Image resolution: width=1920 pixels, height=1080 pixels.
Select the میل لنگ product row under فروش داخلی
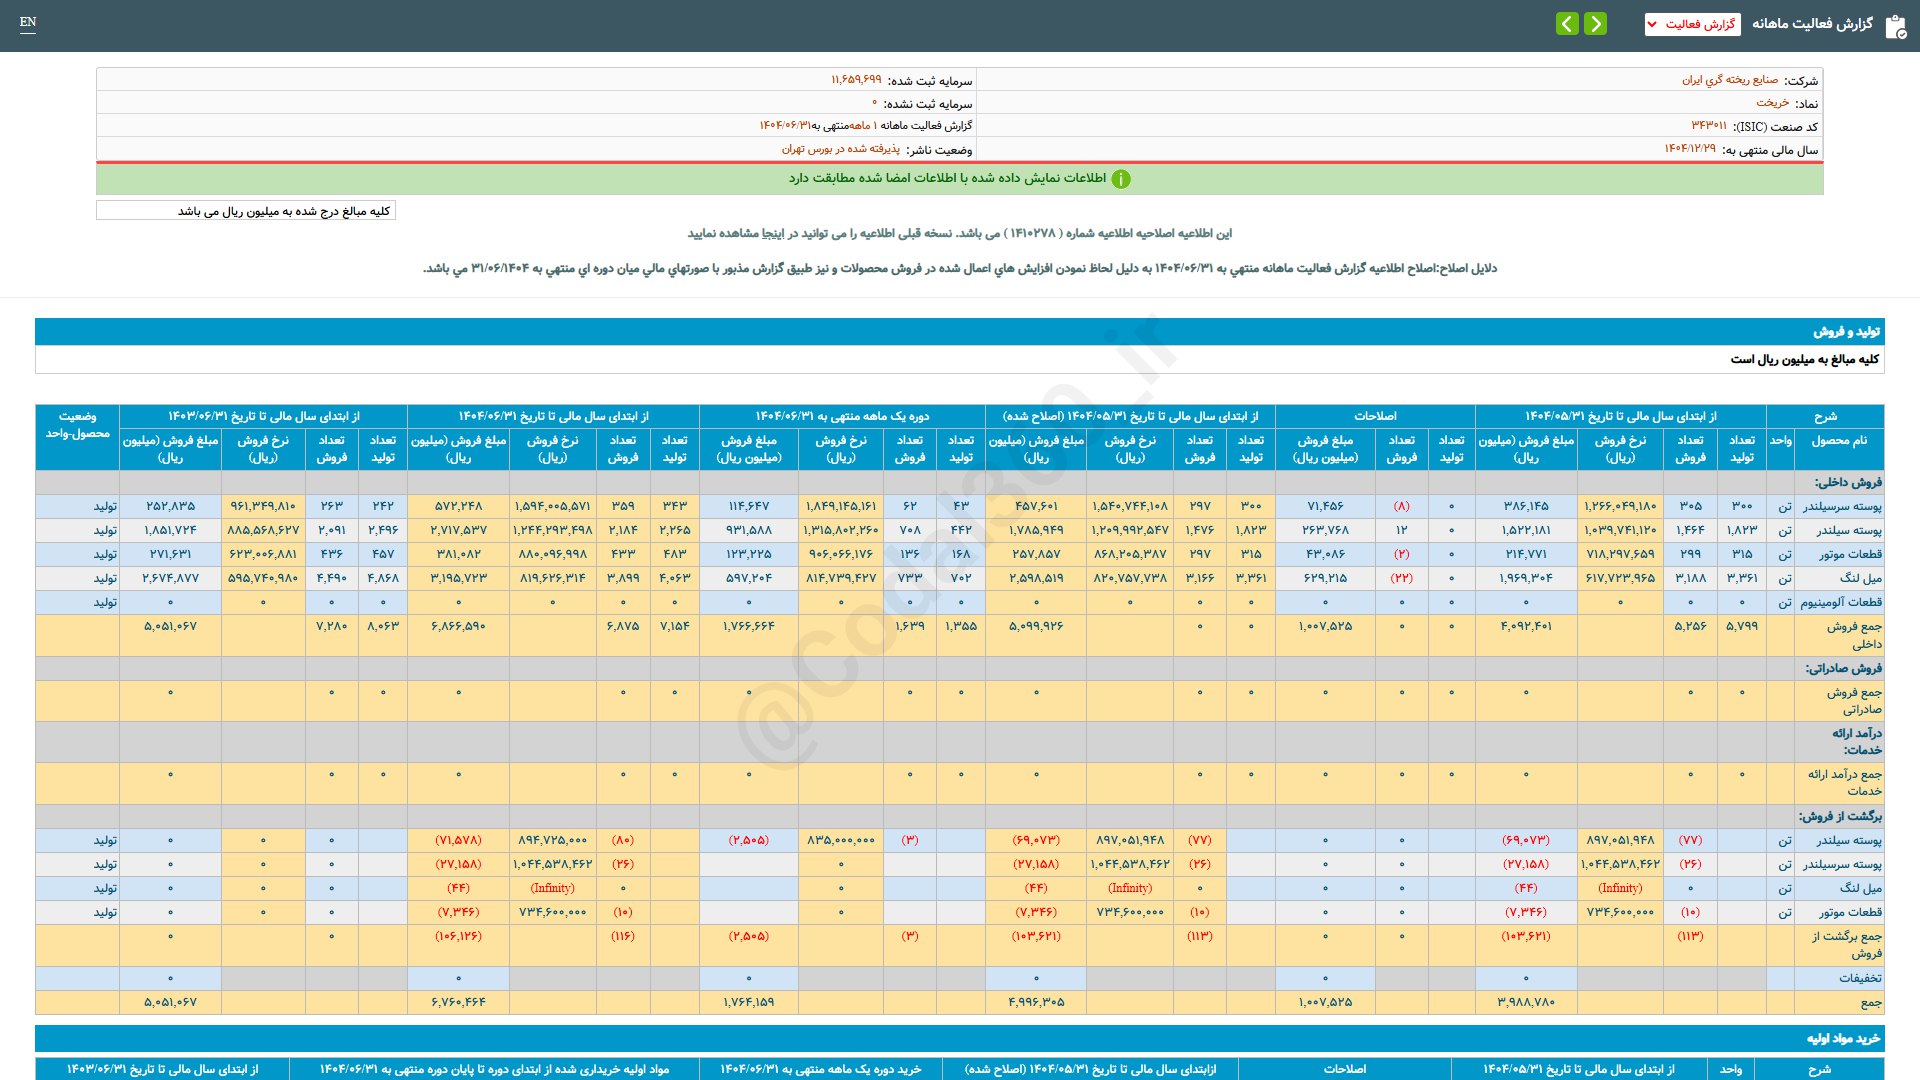(x=1860, y=578)
